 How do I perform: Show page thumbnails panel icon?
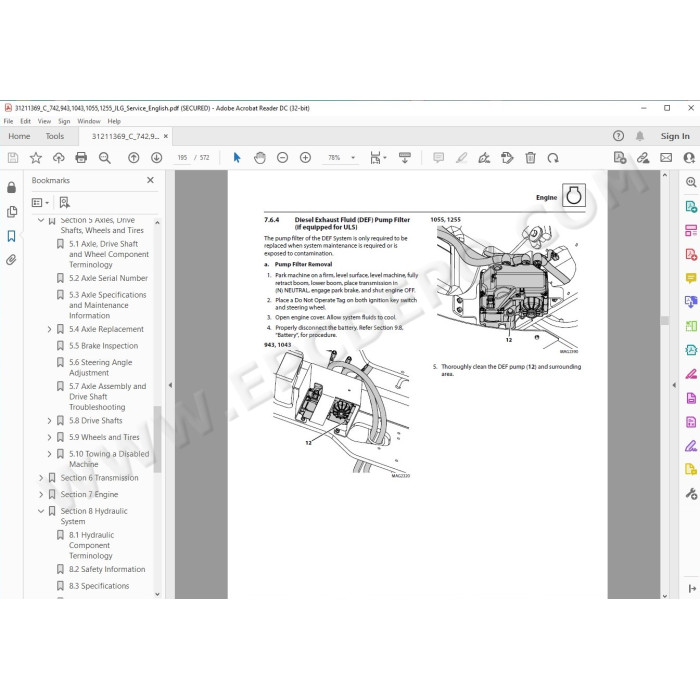click(12, 212)
